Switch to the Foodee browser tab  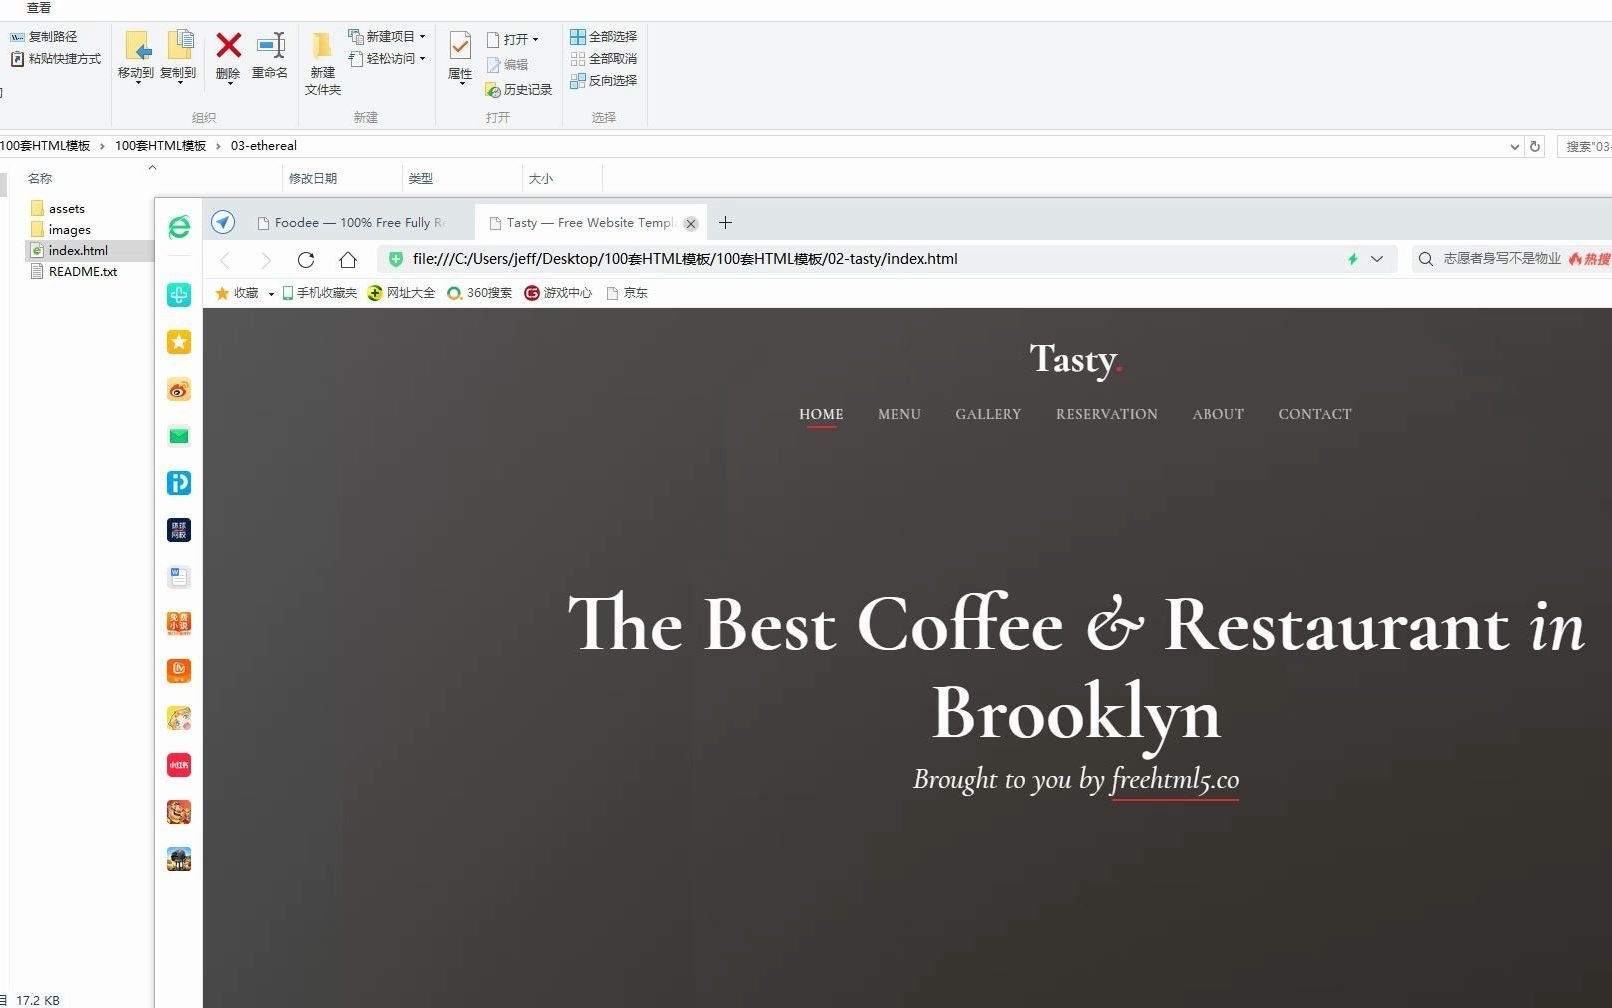[x=355, y=222]
